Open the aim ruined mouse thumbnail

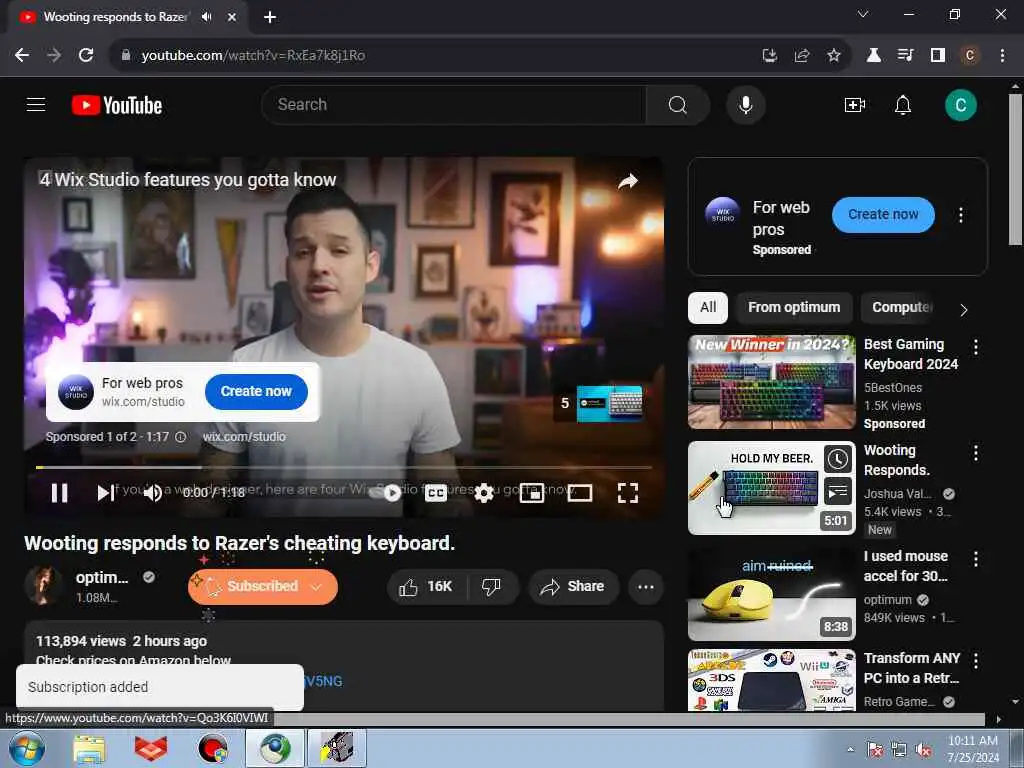(771, 595)
